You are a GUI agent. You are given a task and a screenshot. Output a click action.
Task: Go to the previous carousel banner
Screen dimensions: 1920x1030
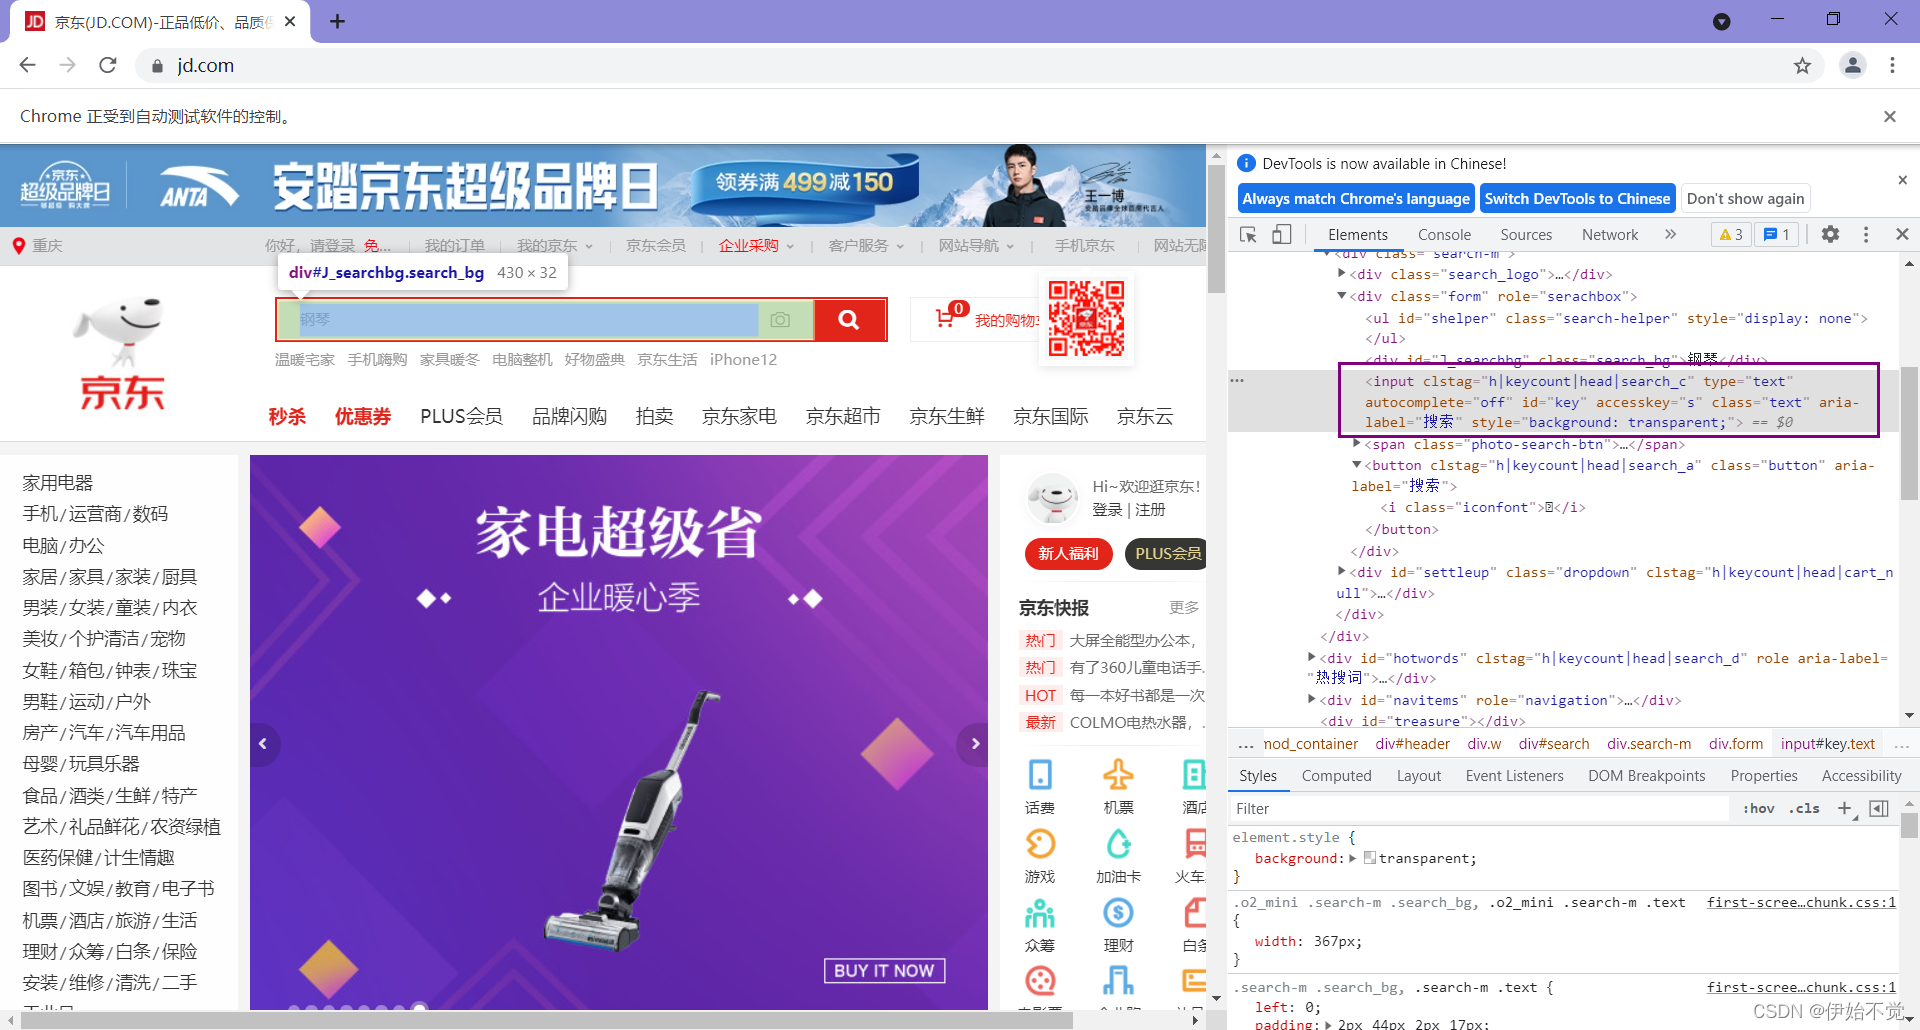(x=263, y=744)
